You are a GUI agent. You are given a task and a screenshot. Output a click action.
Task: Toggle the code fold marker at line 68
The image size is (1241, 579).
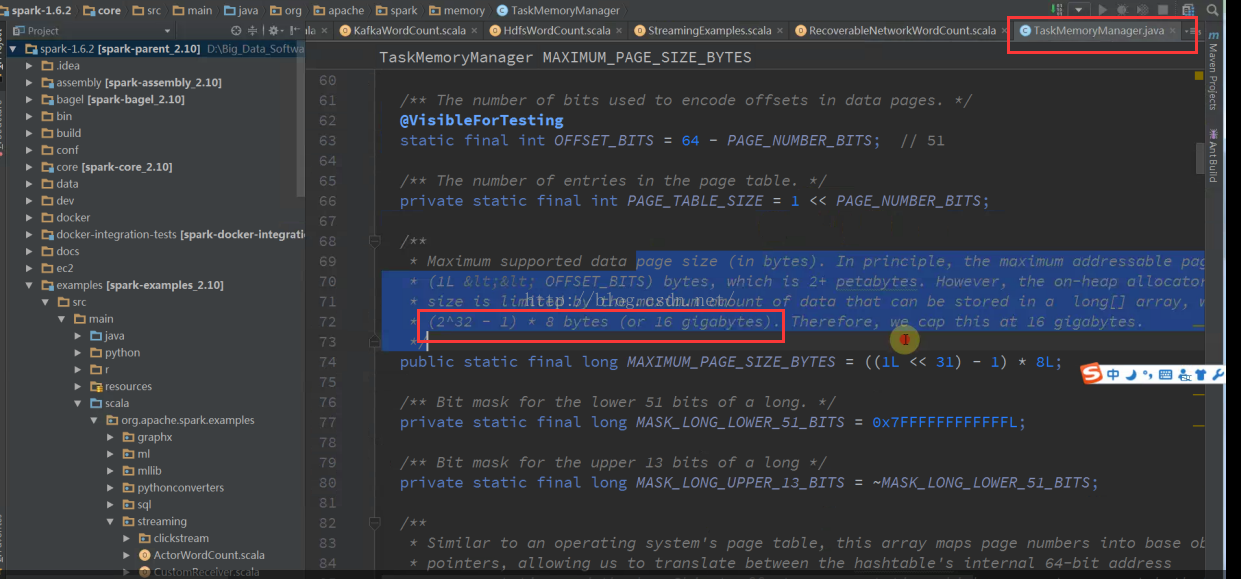click(x=374, y=241)
